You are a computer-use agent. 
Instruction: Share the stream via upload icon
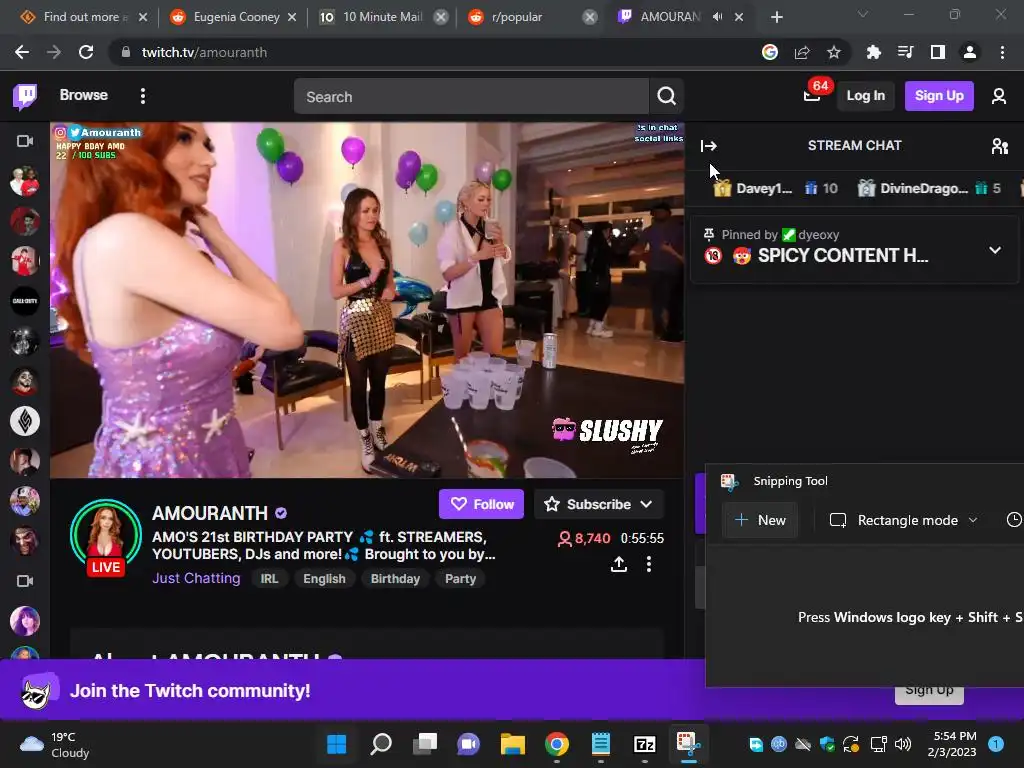618,564
